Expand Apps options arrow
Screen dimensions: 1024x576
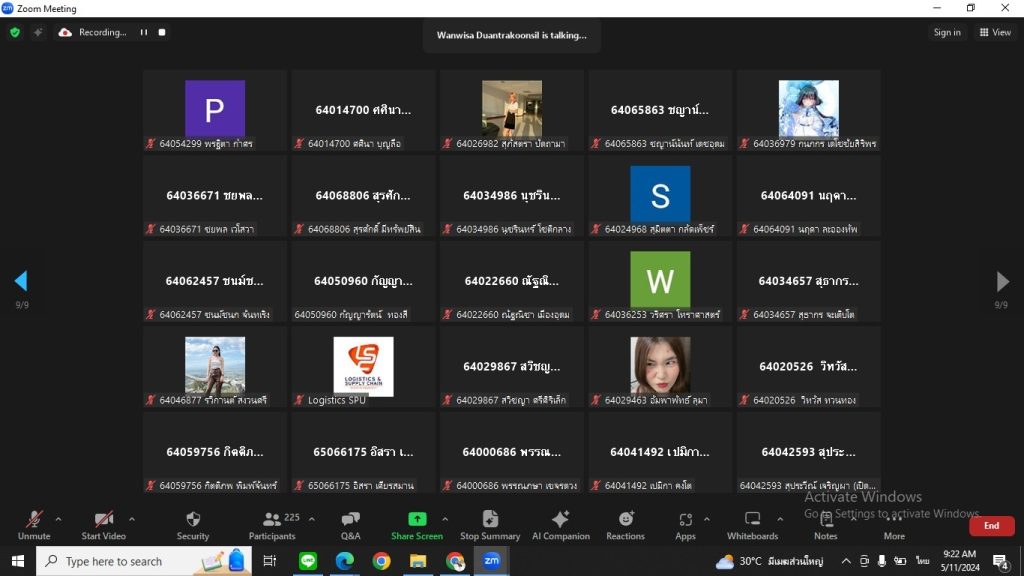(707, 519)
